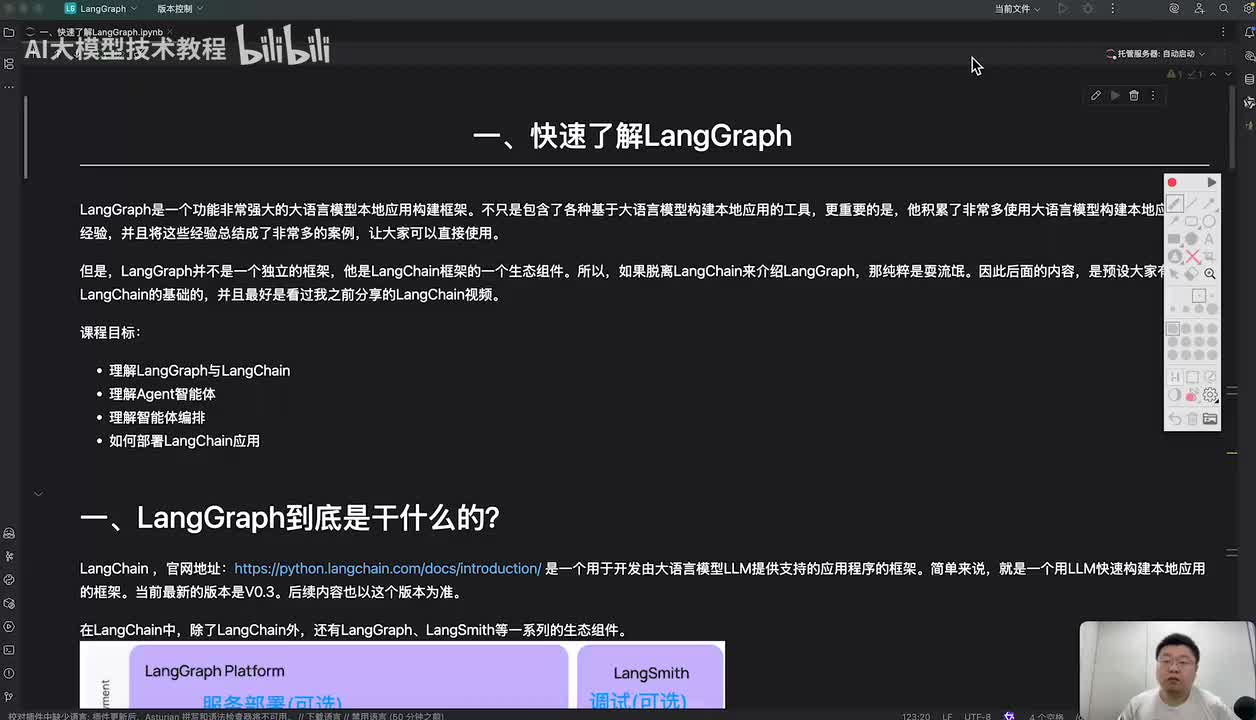1256x720 pixels.
Task: Select the pen tool in annotation palette
Action: 1175,203
